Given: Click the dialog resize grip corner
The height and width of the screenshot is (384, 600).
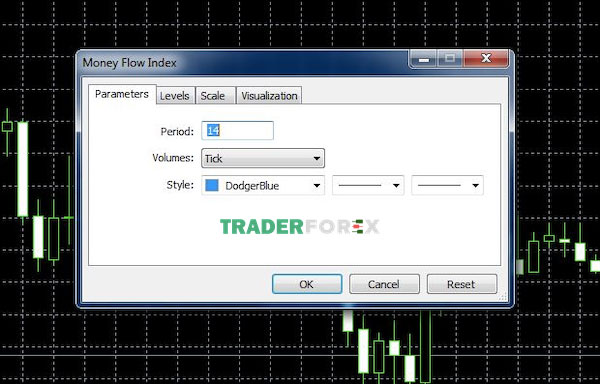Looking at the screenshot, I should (503, 297).
